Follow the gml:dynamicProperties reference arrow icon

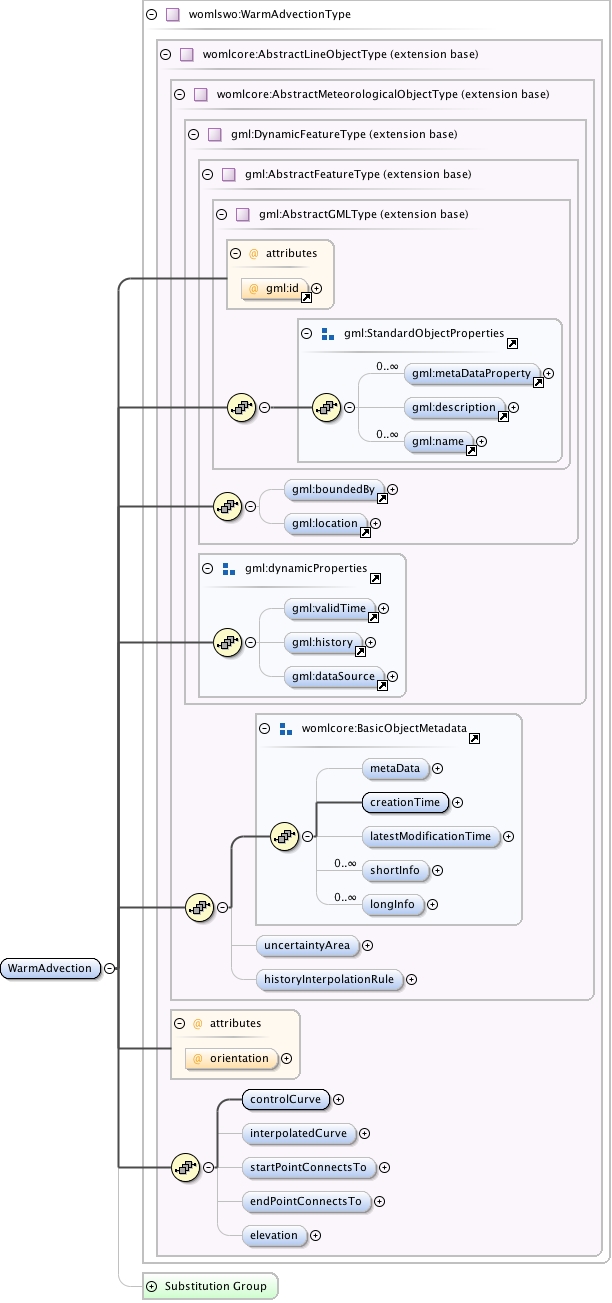pyautogui.click(x=375, y=578)
